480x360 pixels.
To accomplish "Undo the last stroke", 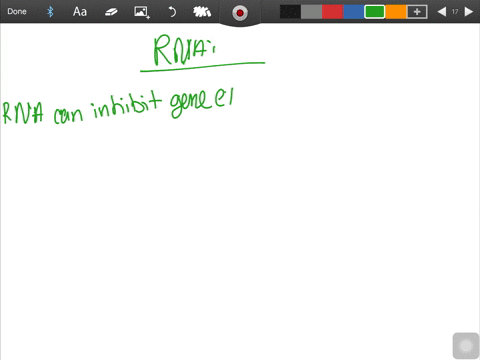I will 172,12.
